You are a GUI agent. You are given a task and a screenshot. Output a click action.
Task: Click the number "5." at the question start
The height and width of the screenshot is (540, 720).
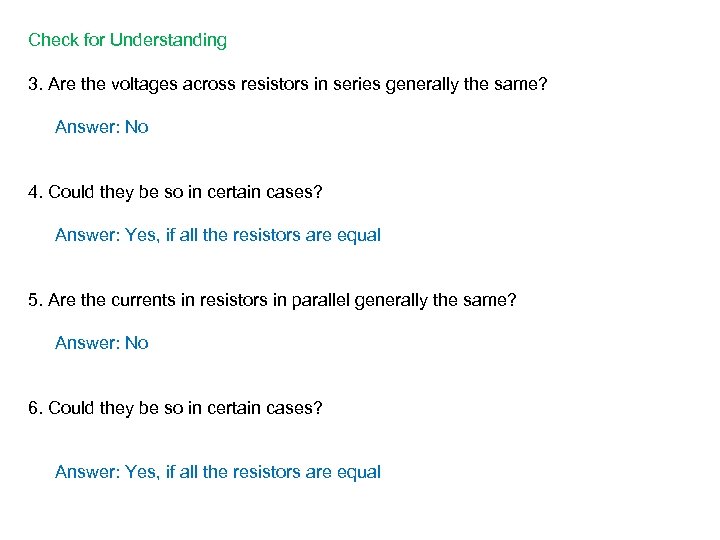click(35, 300)
